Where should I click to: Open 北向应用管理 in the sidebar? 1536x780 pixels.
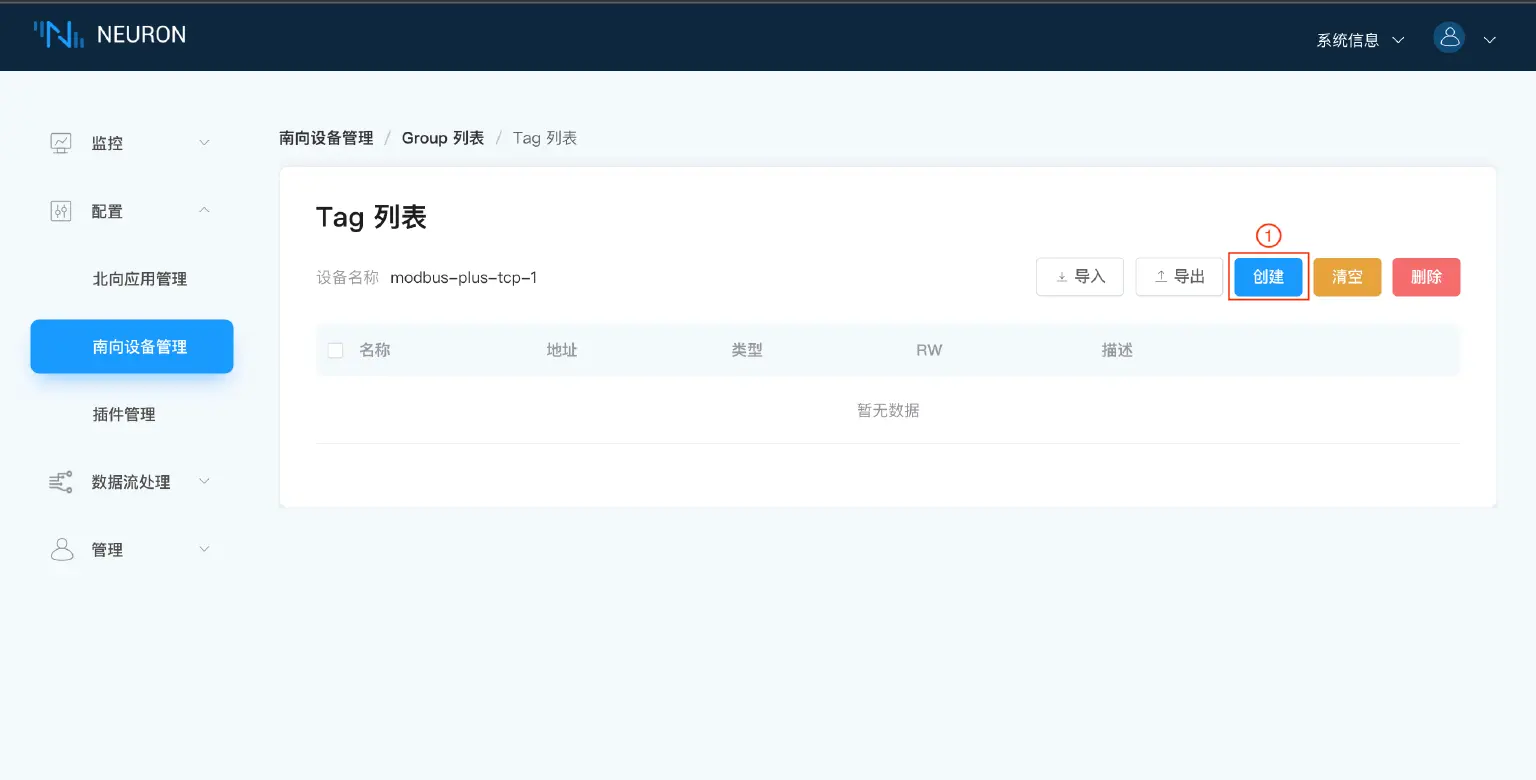(x=140, y=279)
